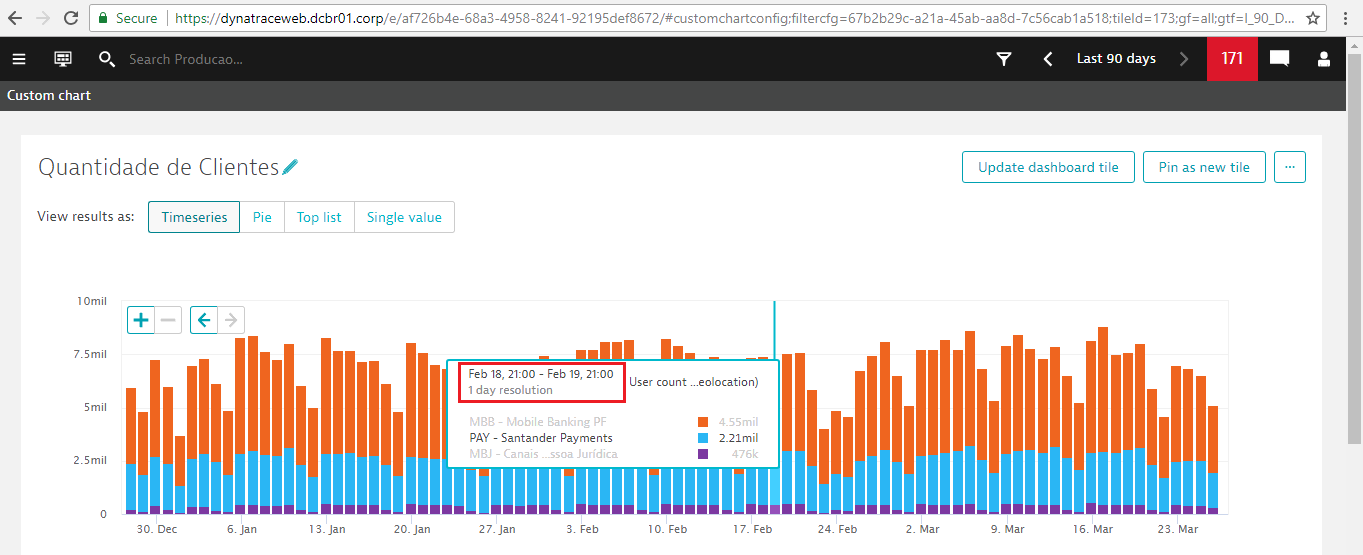The width and height of the screenshot is (1363, 555).
Task: Open the Last 90 days timeframe selector
Action: point(1116,59)
